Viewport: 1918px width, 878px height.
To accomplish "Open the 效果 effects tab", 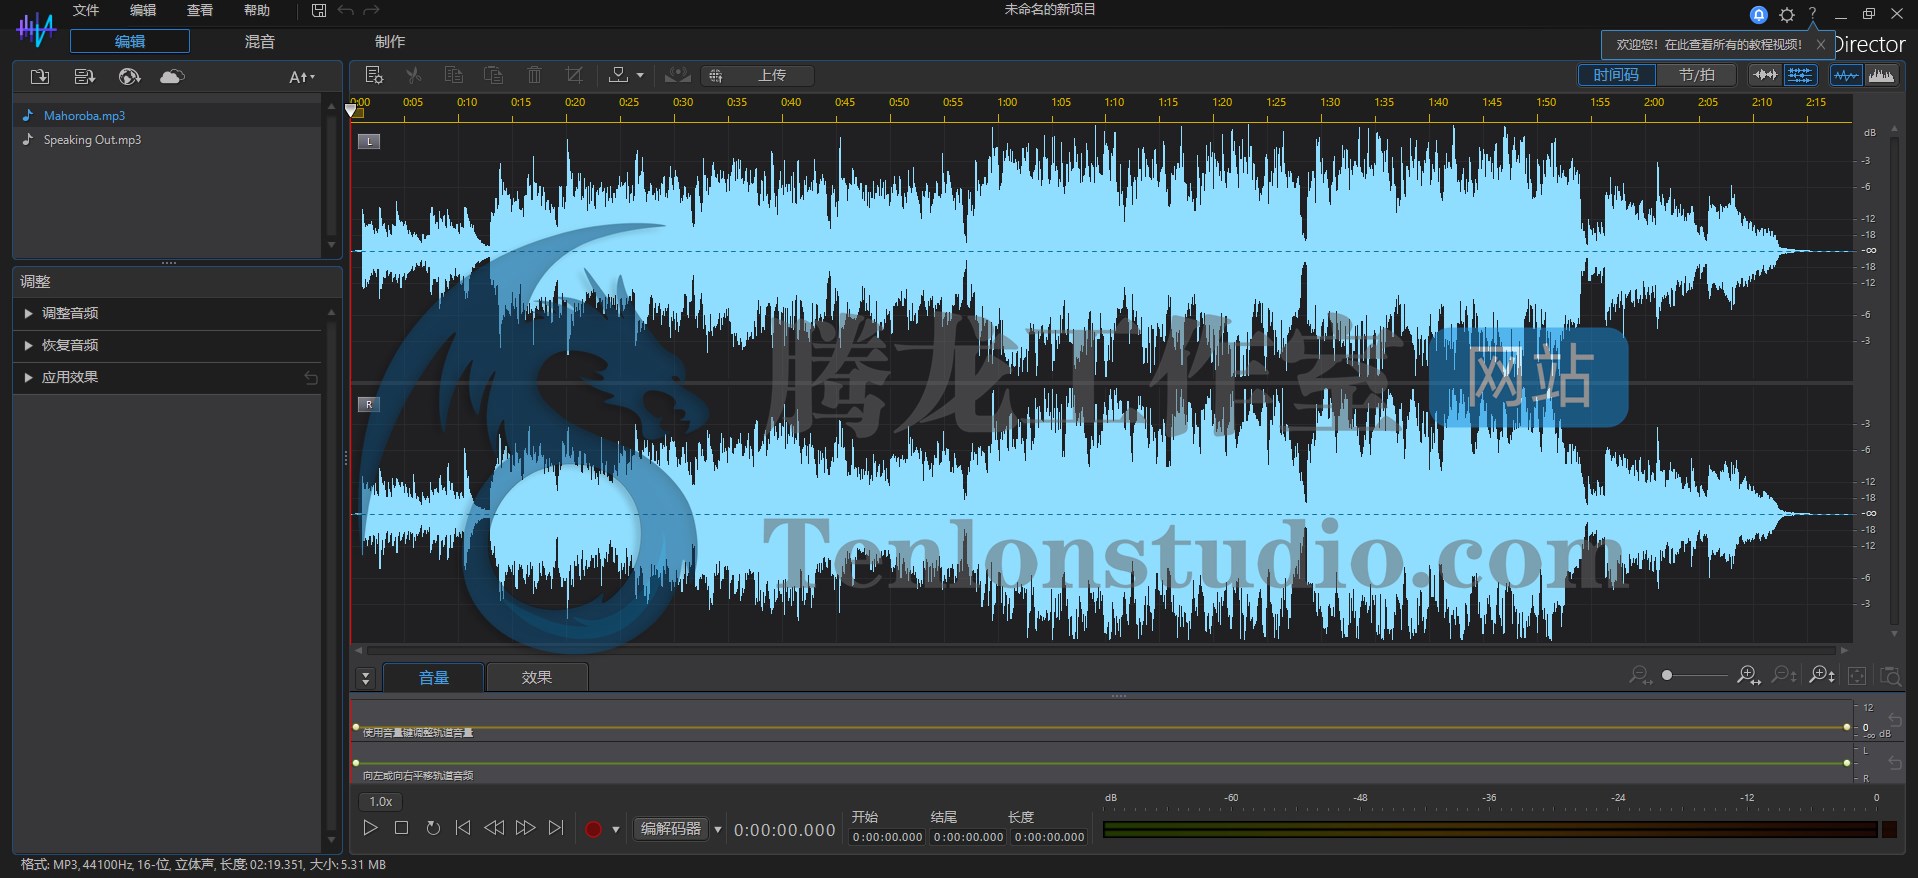I will tap(537, 677).
